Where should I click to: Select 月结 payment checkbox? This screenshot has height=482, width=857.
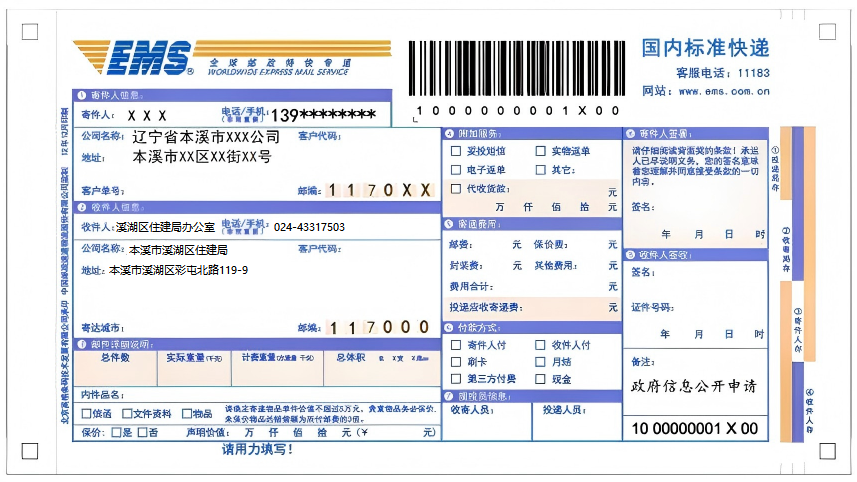(x=540, y=362)
